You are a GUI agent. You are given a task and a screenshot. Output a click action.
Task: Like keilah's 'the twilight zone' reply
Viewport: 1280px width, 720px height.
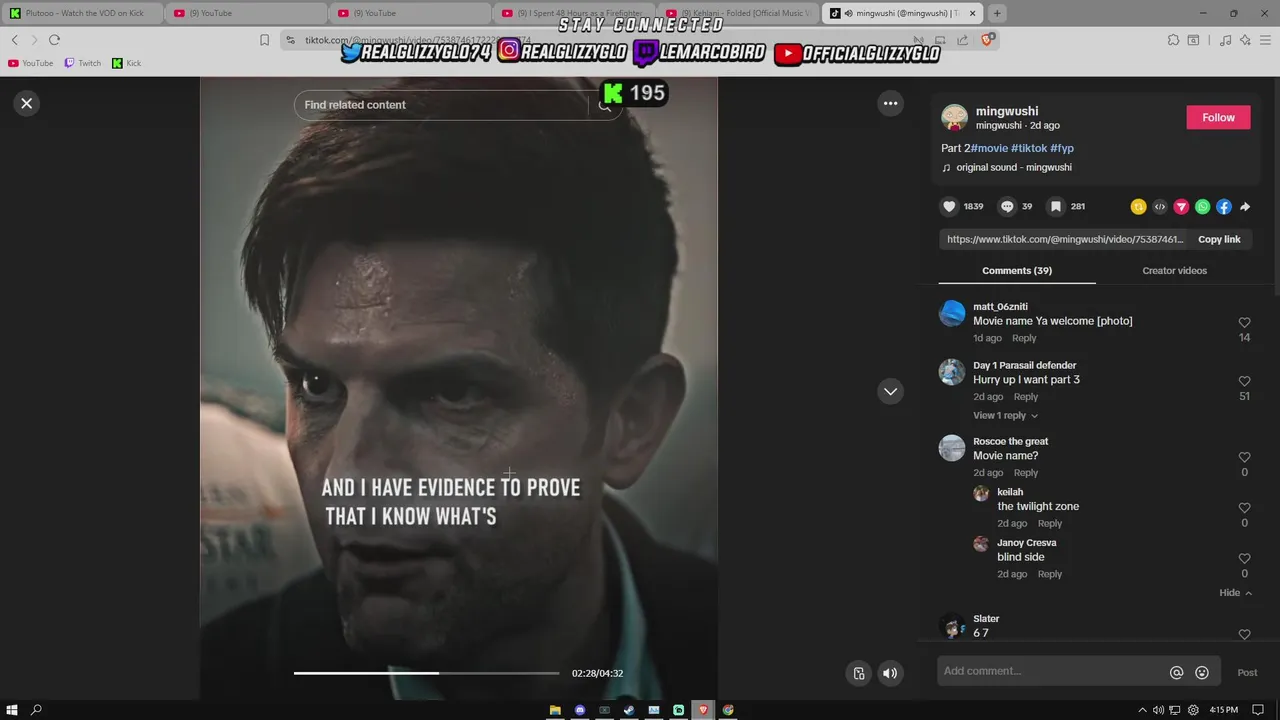[1245, 508]
